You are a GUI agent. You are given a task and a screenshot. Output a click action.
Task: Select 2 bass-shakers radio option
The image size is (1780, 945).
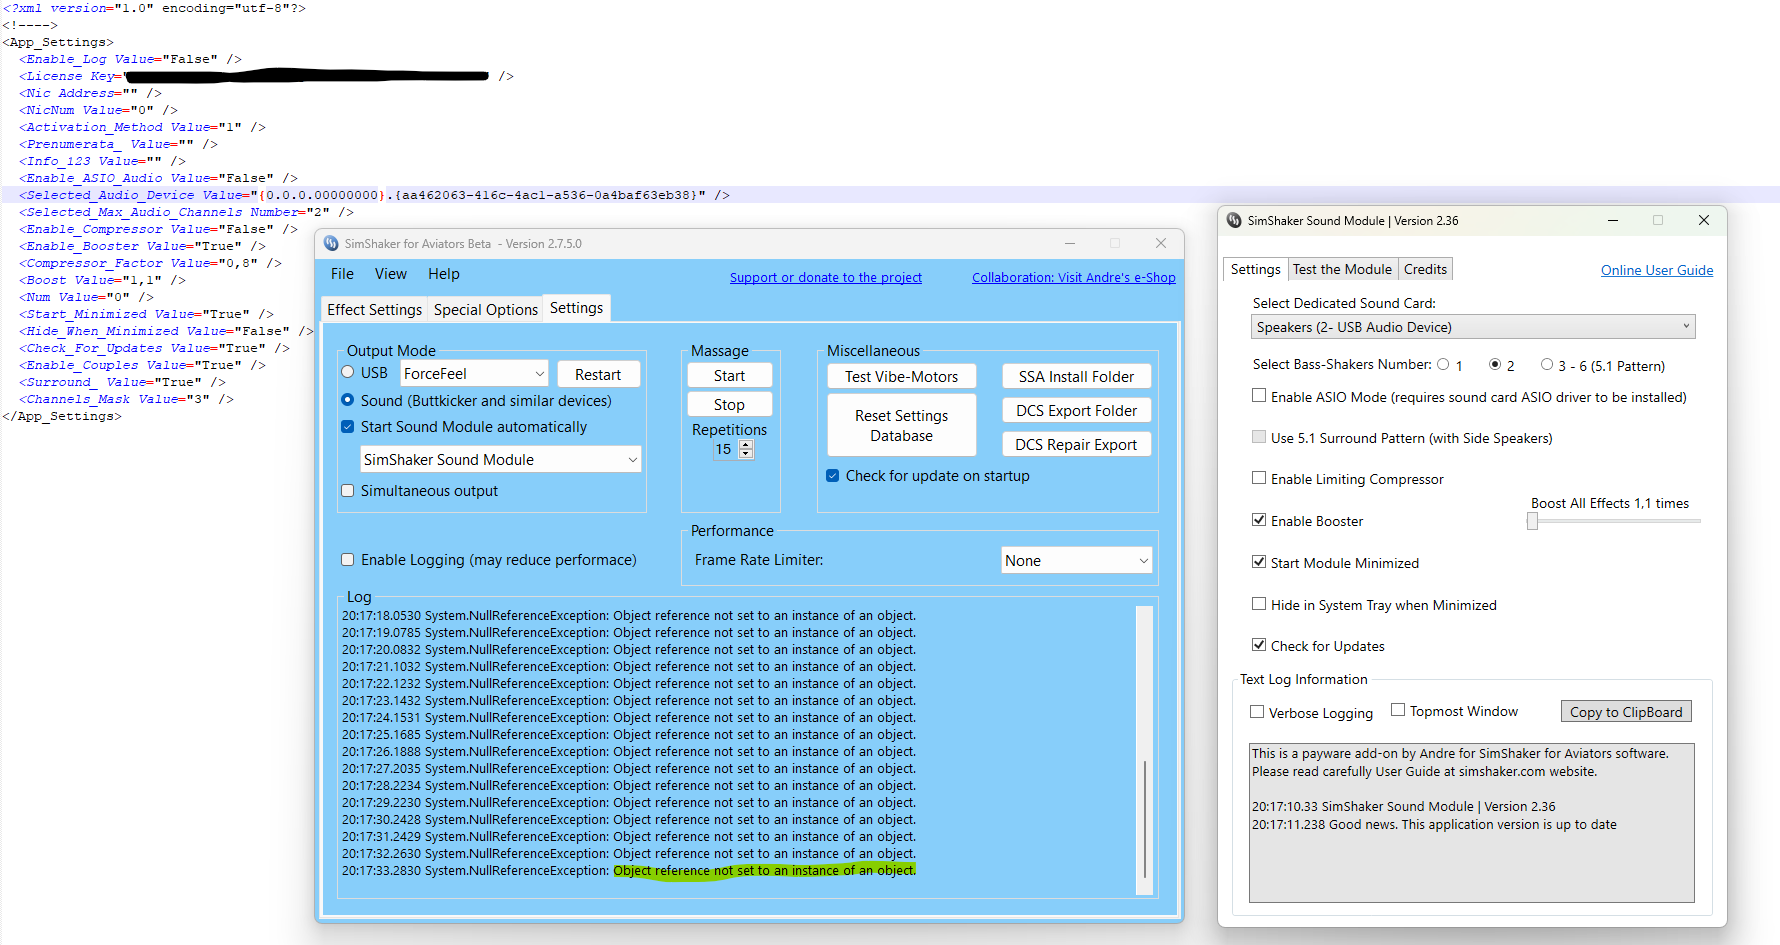(1495, 365)
